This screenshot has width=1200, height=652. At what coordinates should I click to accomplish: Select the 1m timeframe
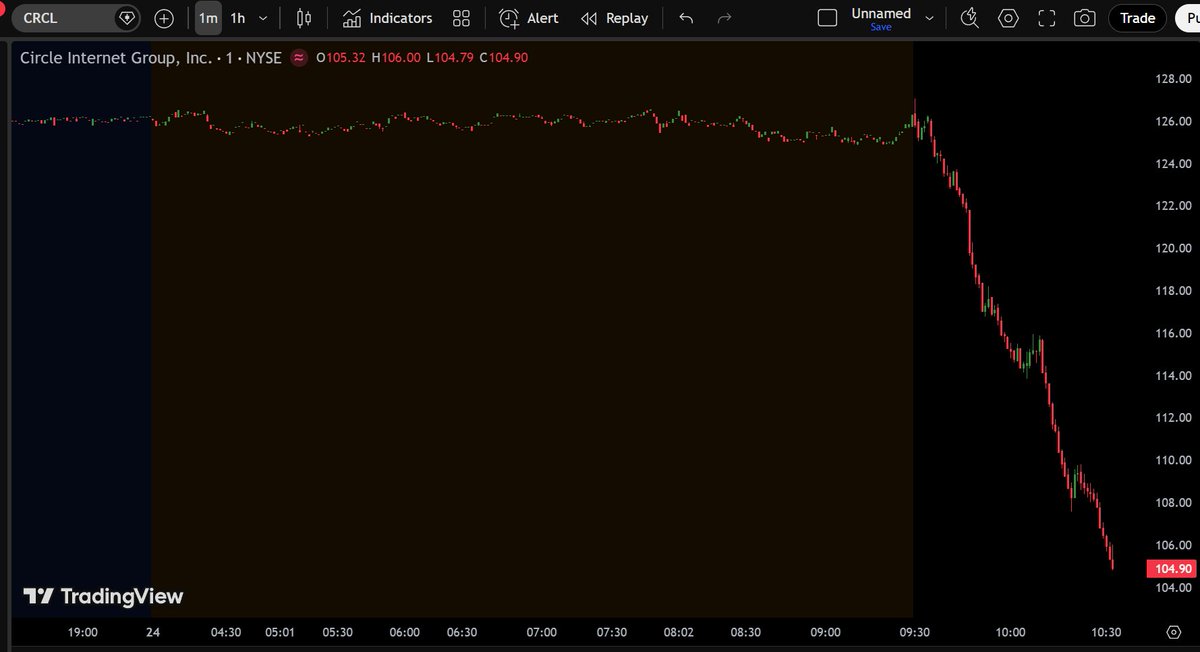(x=208, y=18)
